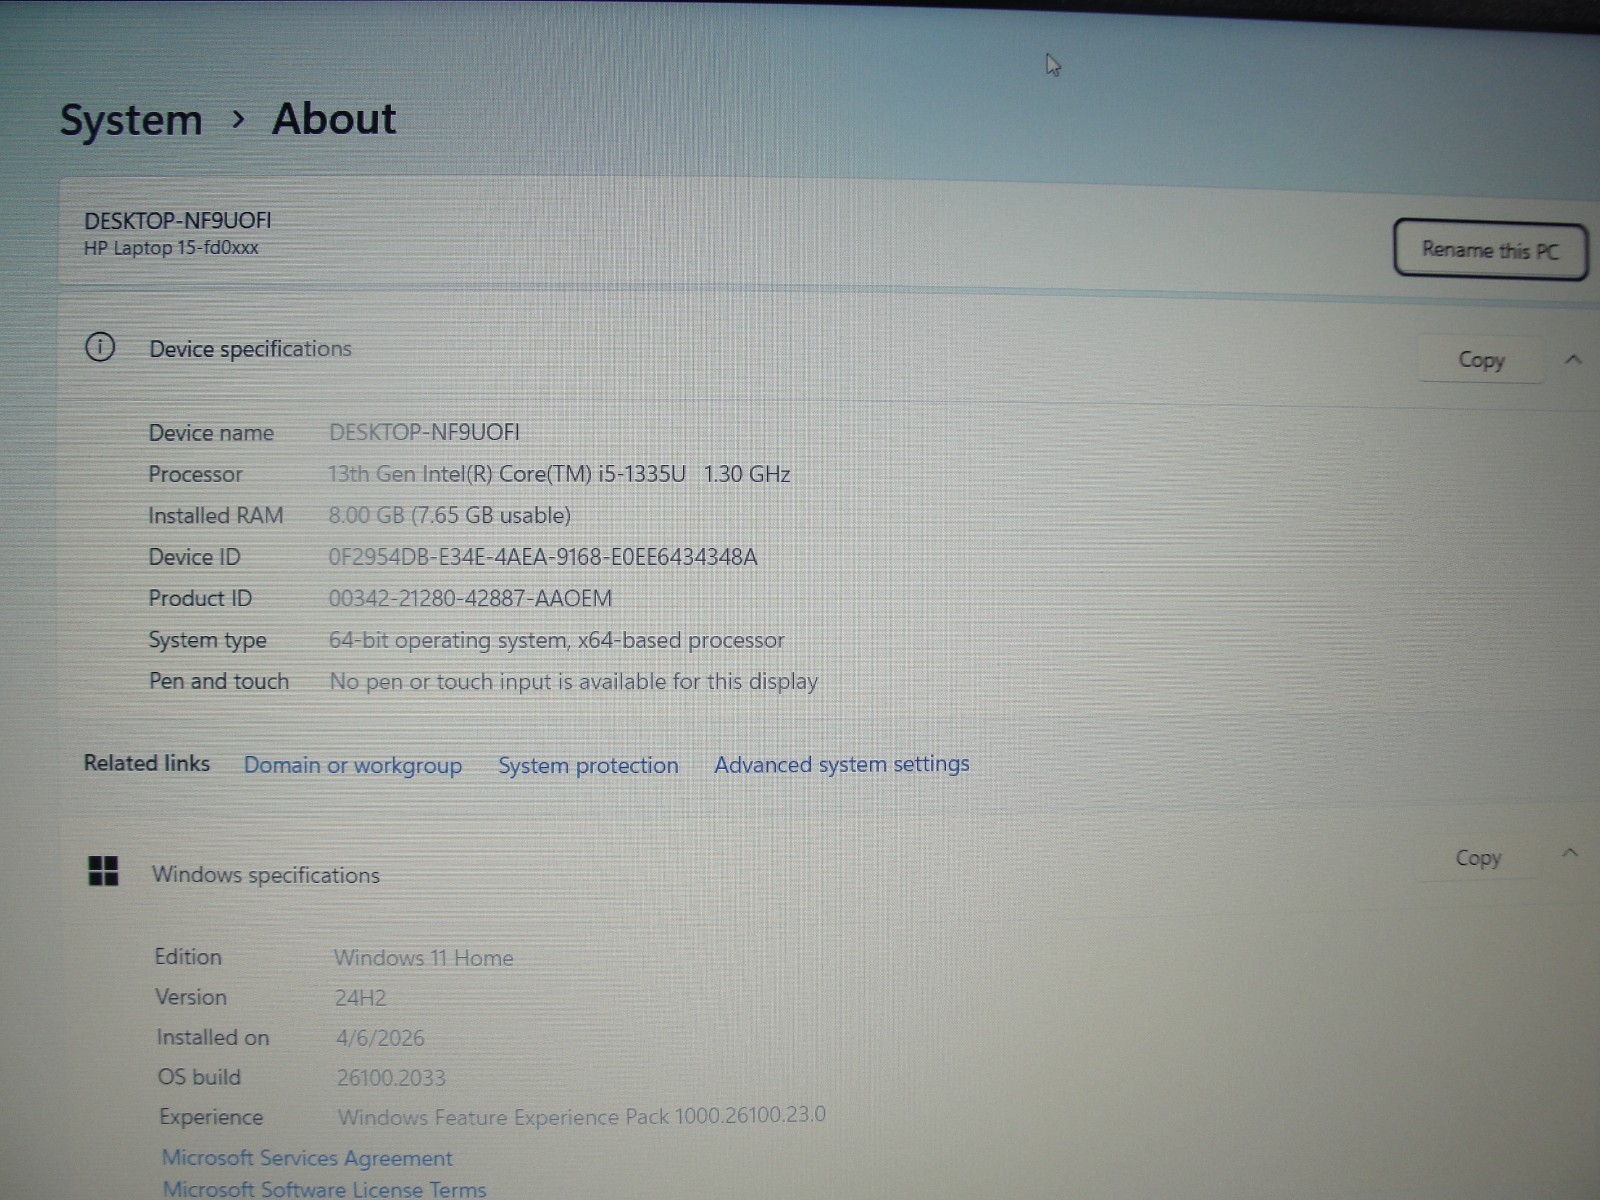The image size is (1600, 1200).
Task: Select the Installed RAM value 8.00 GB
Action: coord(449,516)
